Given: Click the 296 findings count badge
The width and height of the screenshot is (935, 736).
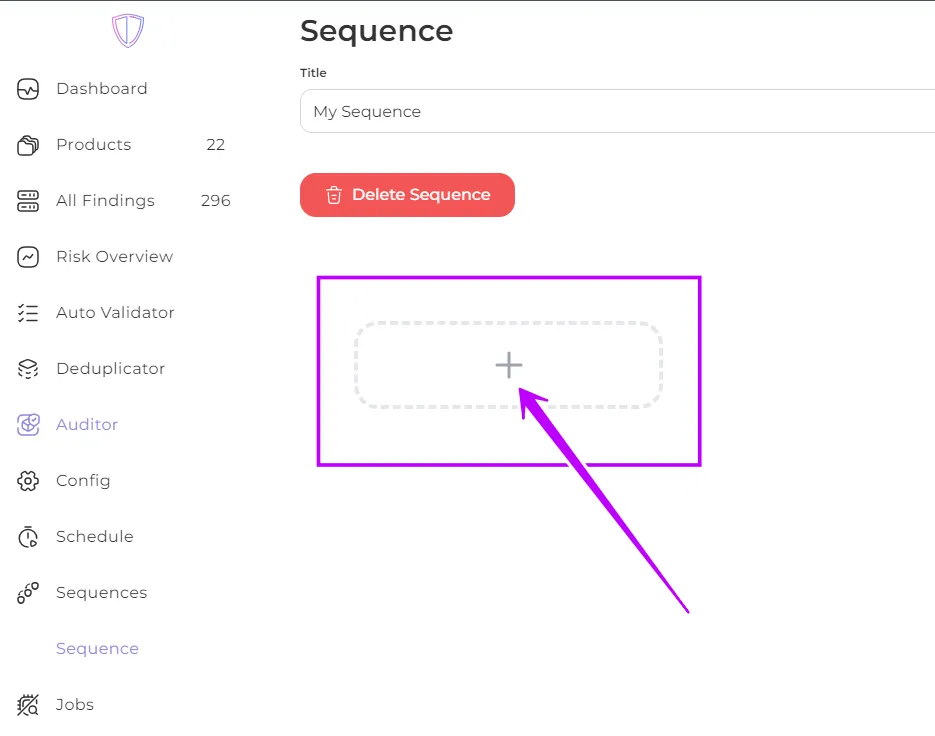Looking at the screenshot, I should [x=215, y=200].
